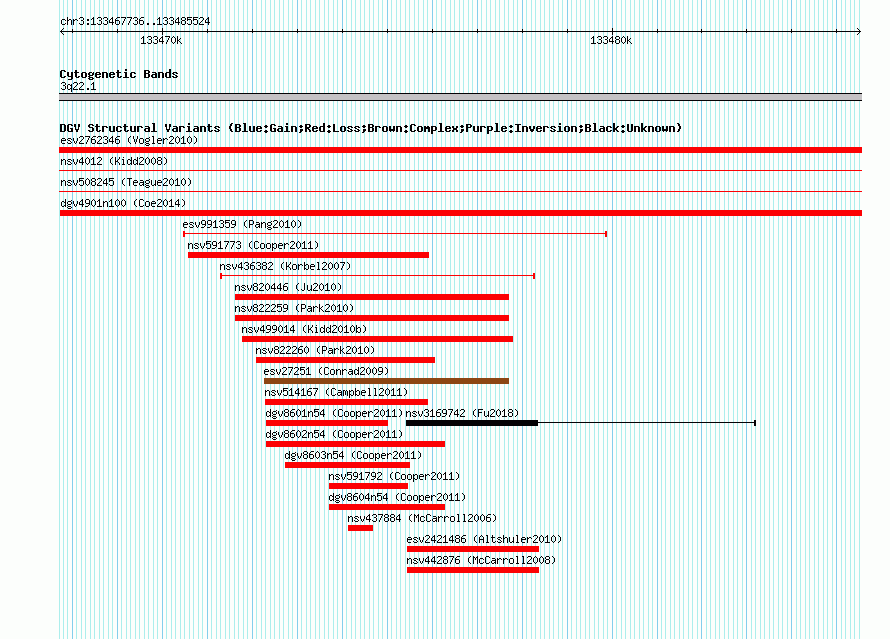Screen dimensions: 890x639
Task: Select the nsv4012 (Kidd2008) label
Action: pyautogui.click(x=114, y=161)
